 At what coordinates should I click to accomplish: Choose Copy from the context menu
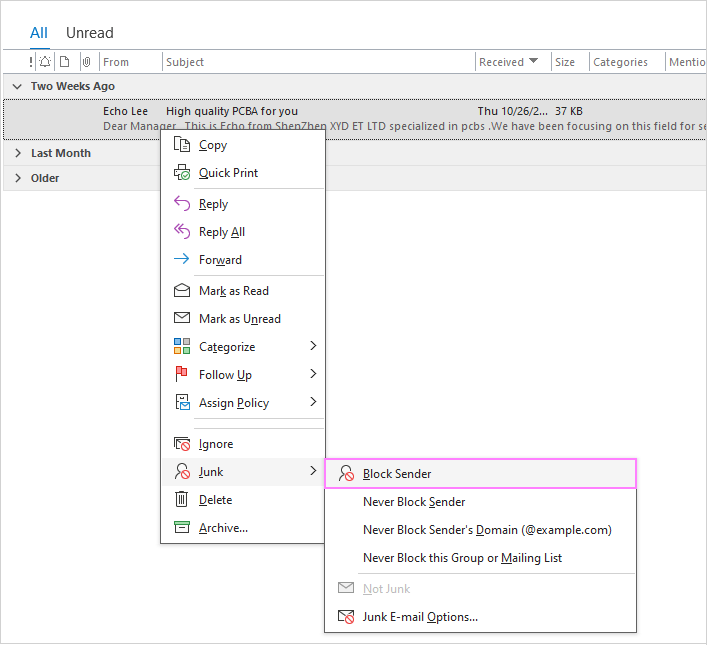pyautogui.click(x=243, y=145)
